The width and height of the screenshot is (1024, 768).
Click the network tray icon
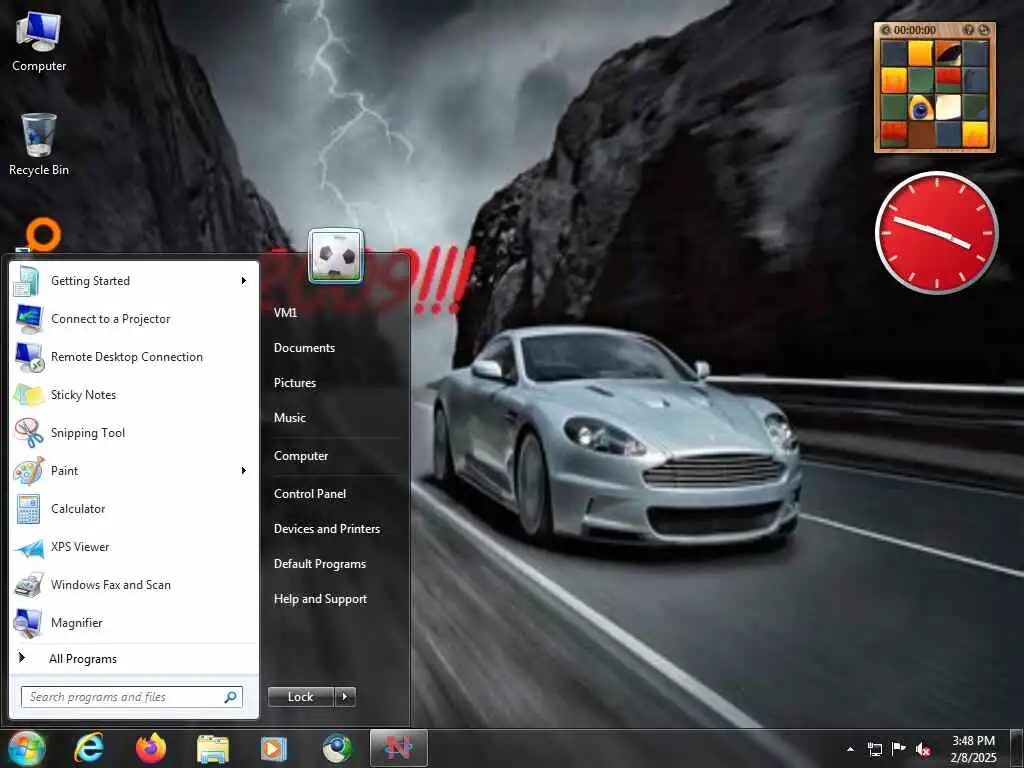[874, 749]
